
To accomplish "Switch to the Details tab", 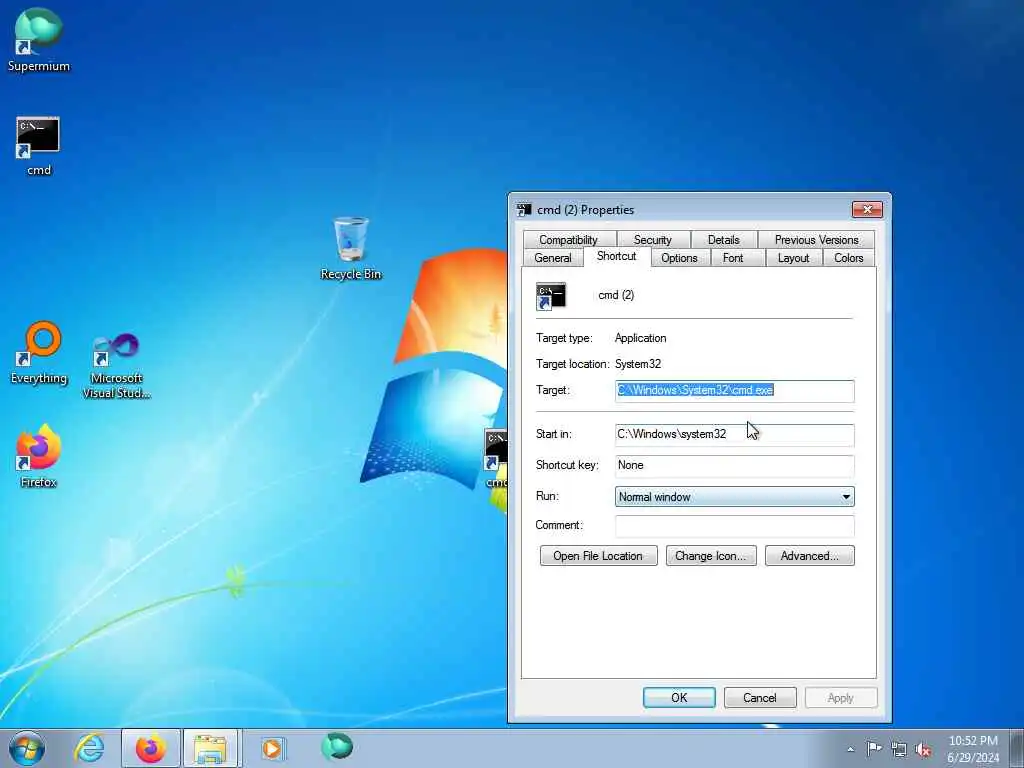I will click(724, 240).
